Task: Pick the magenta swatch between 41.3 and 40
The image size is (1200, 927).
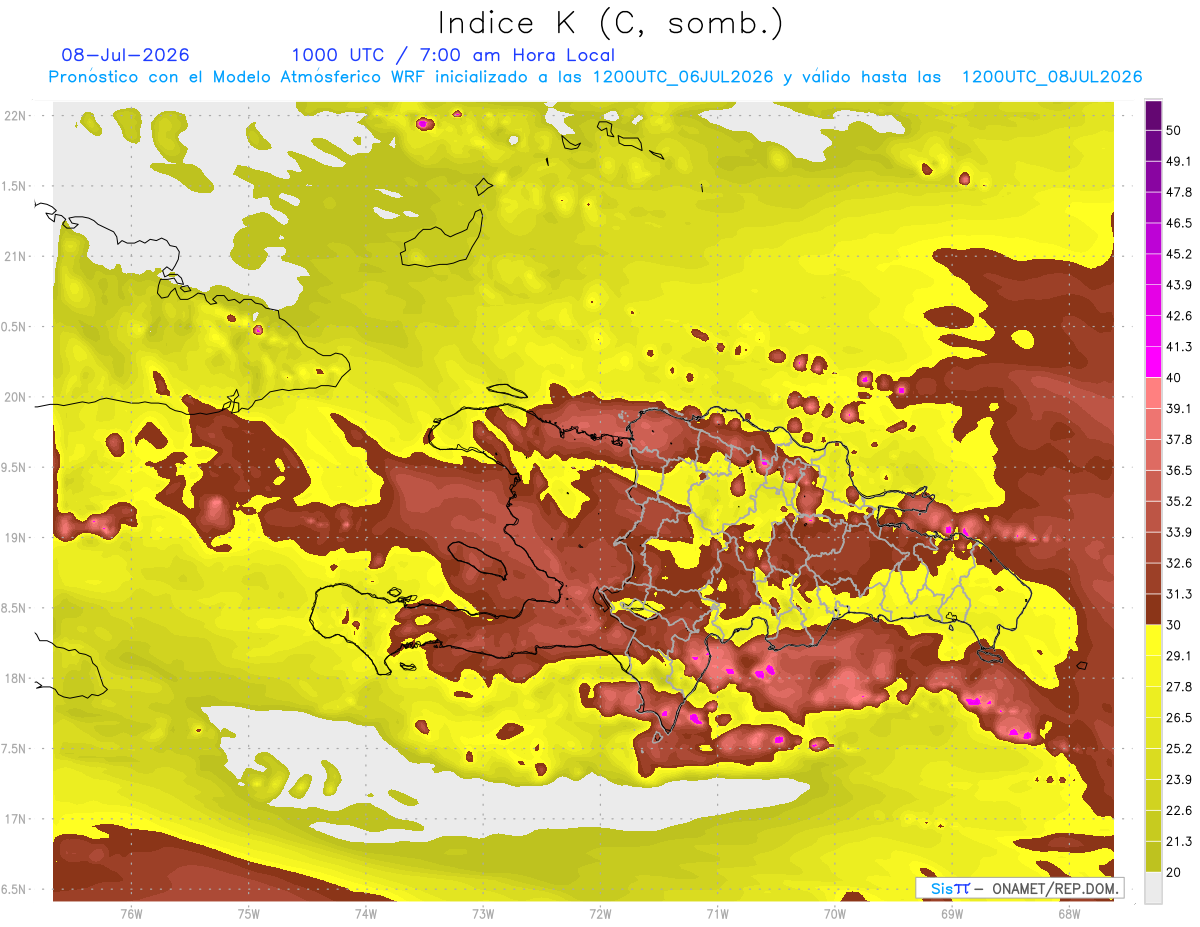Action: click(1153, 363)
